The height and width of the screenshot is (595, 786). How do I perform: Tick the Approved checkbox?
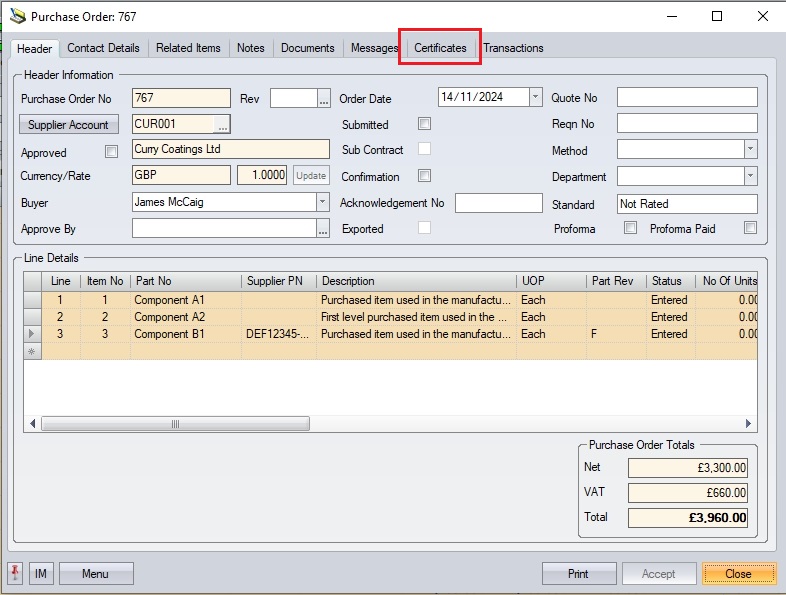111,152
